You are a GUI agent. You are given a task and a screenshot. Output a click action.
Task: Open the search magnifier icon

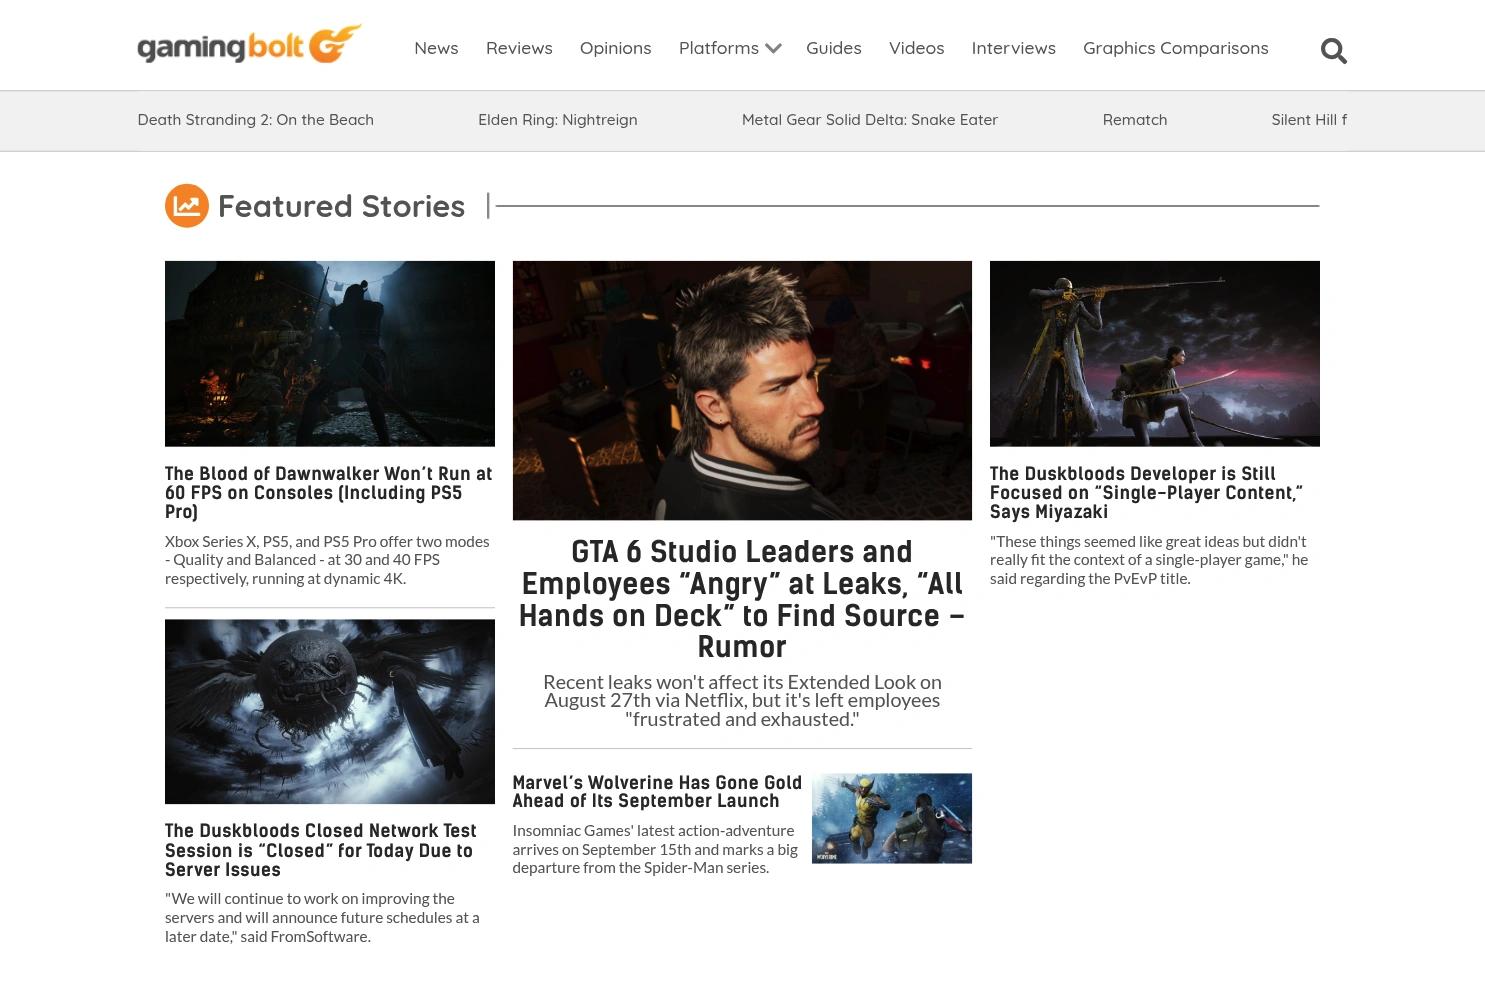[x=1333, y=50]
